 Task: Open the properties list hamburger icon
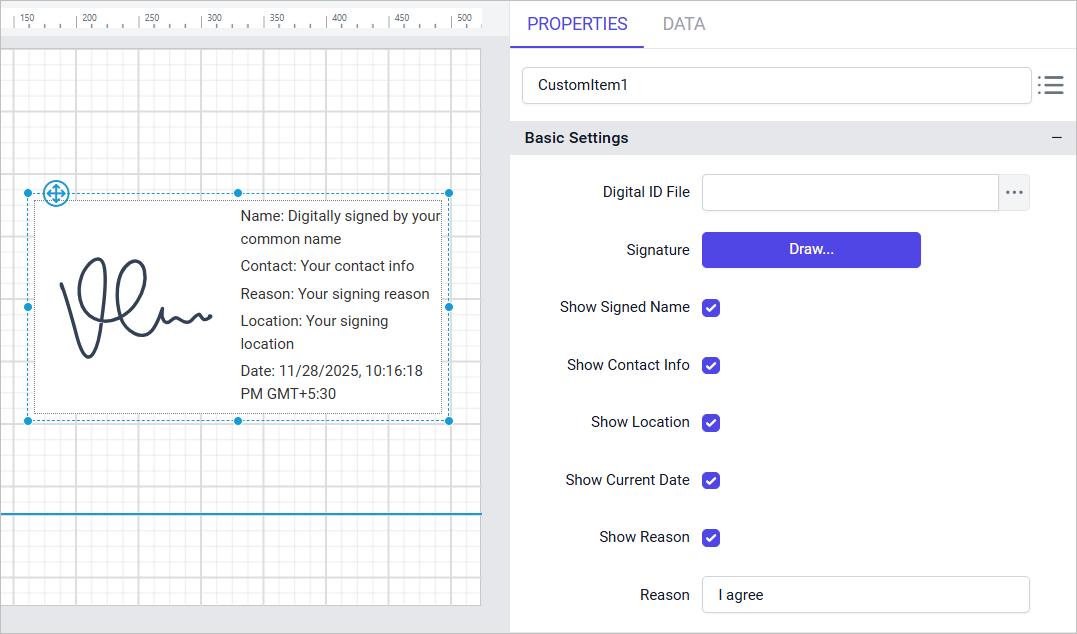[x=1051, y=86]
